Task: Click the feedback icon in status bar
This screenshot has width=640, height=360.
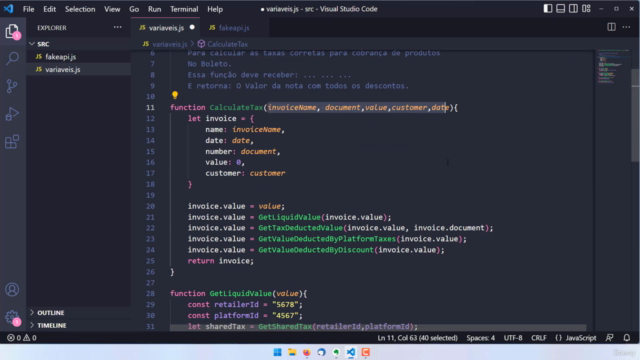Action: (x=609, y=338)
